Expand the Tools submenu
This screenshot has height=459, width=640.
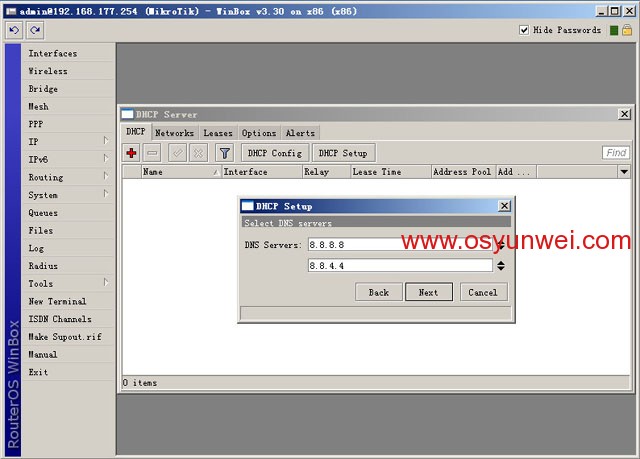pyautogui.click(x=106, y=282)
